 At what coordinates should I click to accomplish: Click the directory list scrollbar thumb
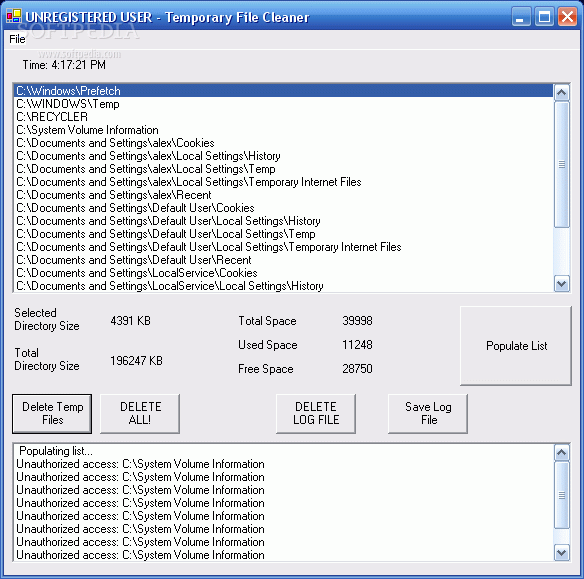tap(562, 164)
